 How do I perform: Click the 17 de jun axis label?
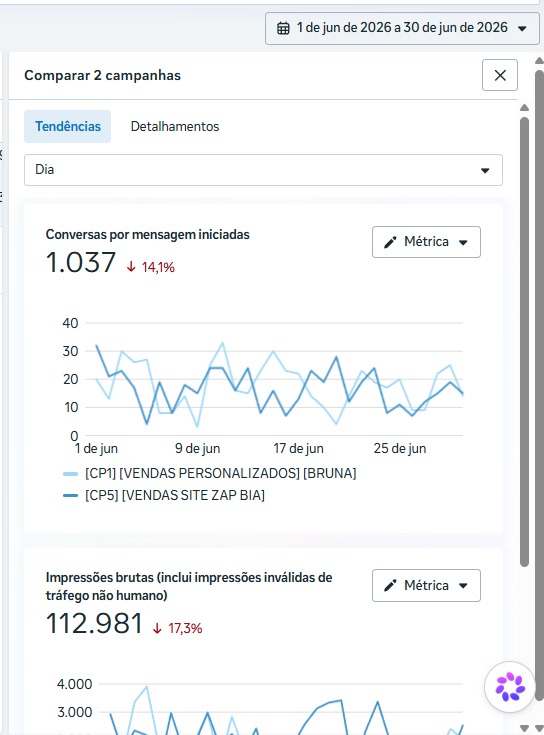pos(298,449)
